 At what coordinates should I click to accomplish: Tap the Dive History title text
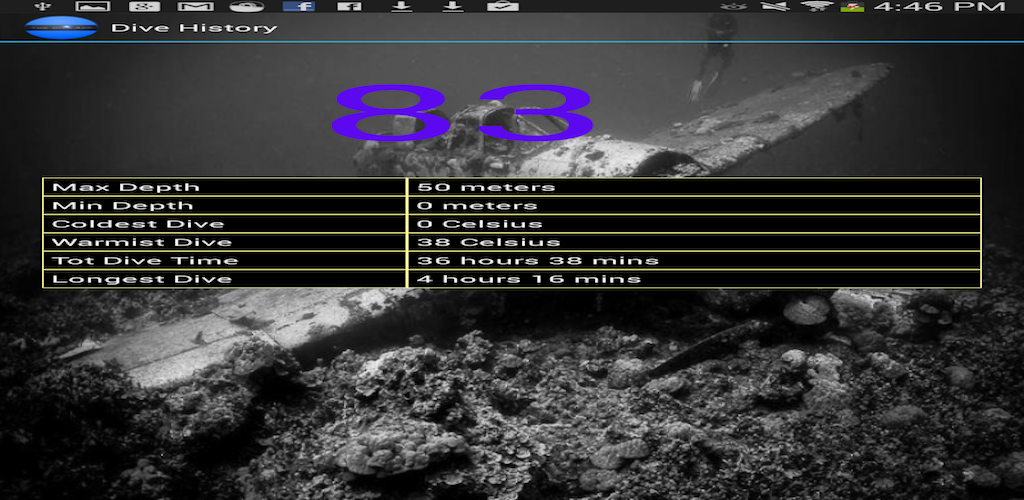click(x=194, y=27)
